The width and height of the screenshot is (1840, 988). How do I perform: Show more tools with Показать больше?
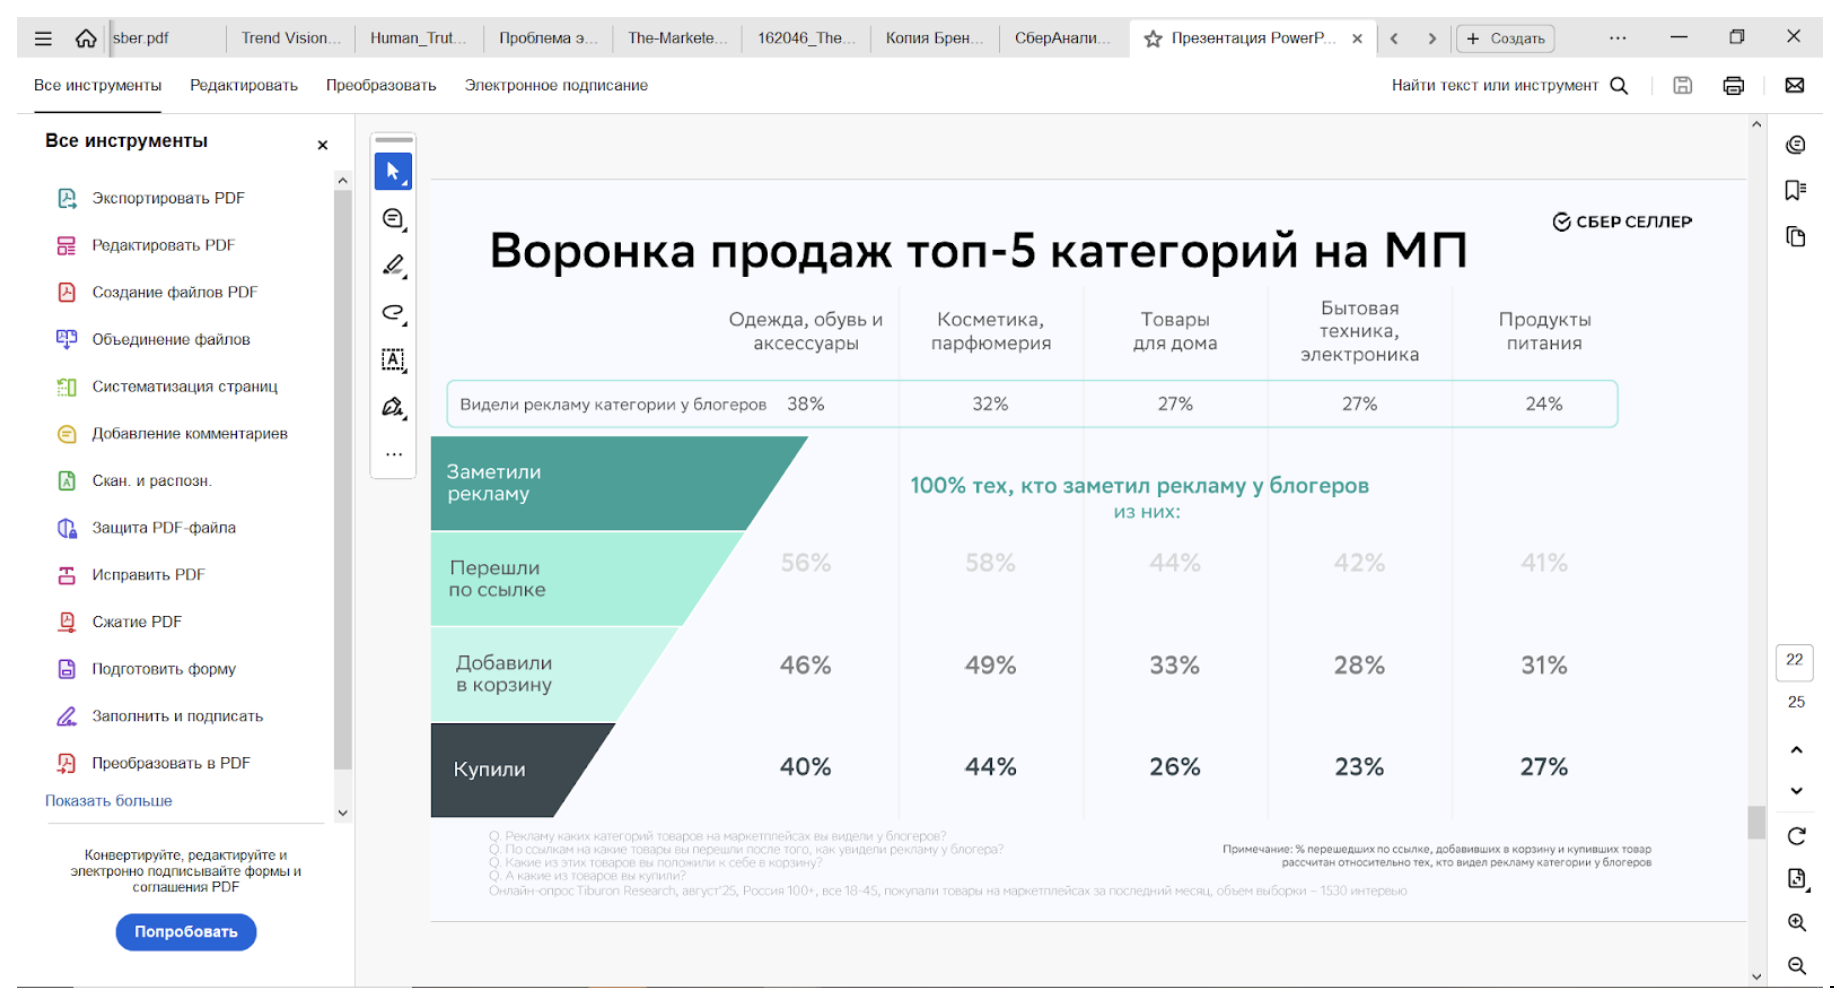(x=108, y=801)
